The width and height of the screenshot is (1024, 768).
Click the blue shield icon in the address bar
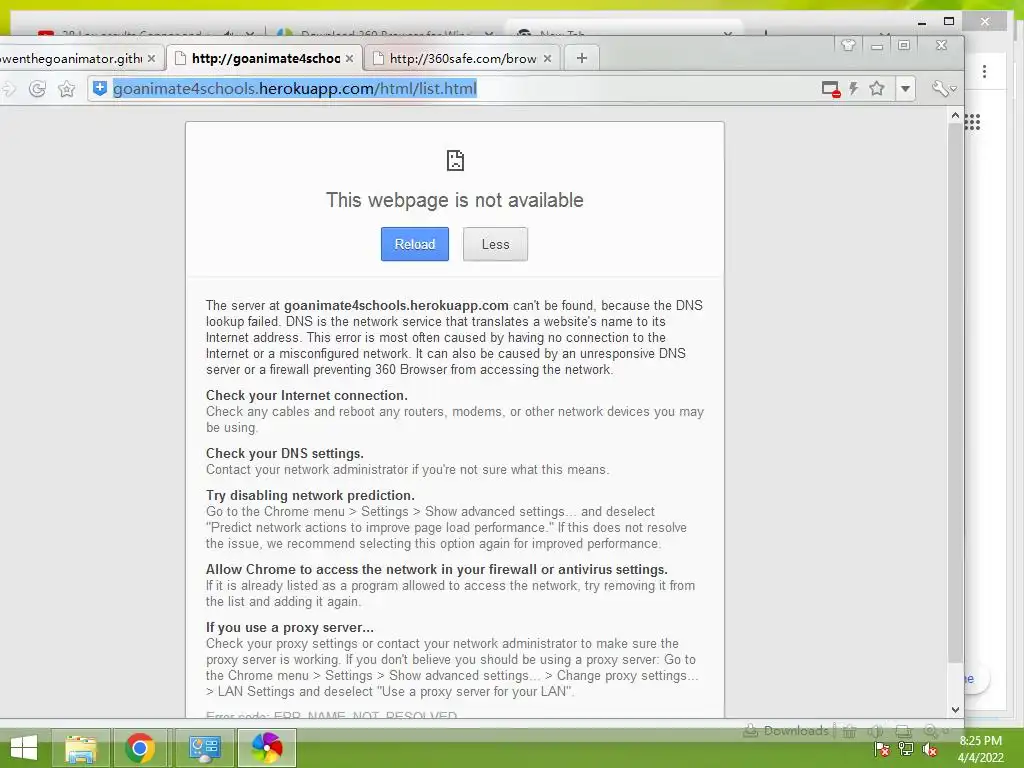(x=100, y=89)
